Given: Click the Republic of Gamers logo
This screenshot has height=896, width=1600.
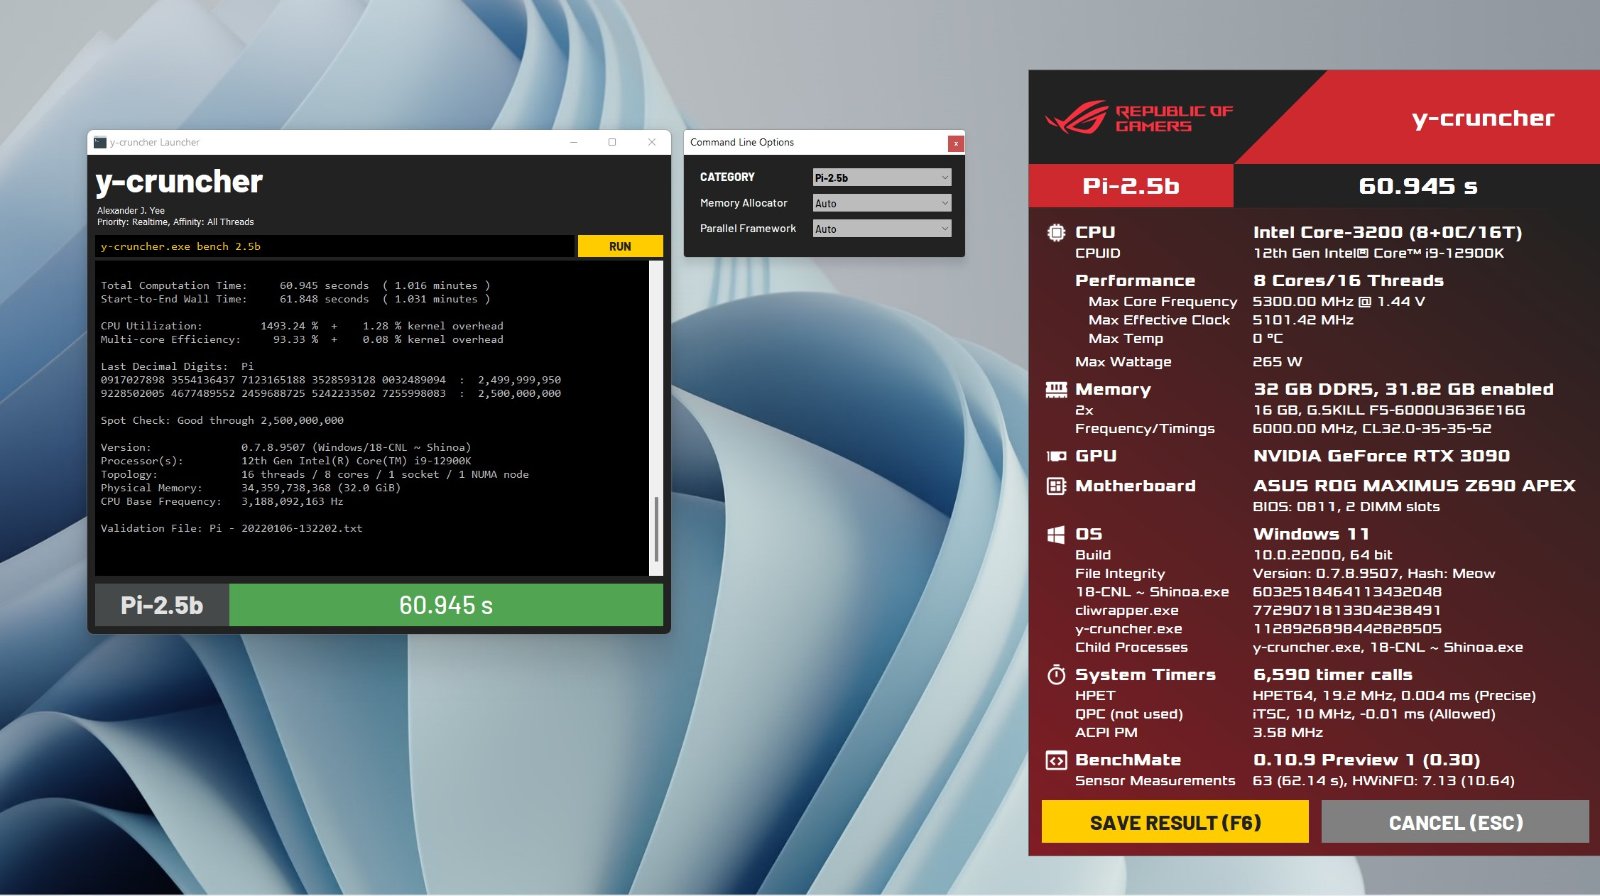Looking at the screenshot, I should coord(1139,118).
